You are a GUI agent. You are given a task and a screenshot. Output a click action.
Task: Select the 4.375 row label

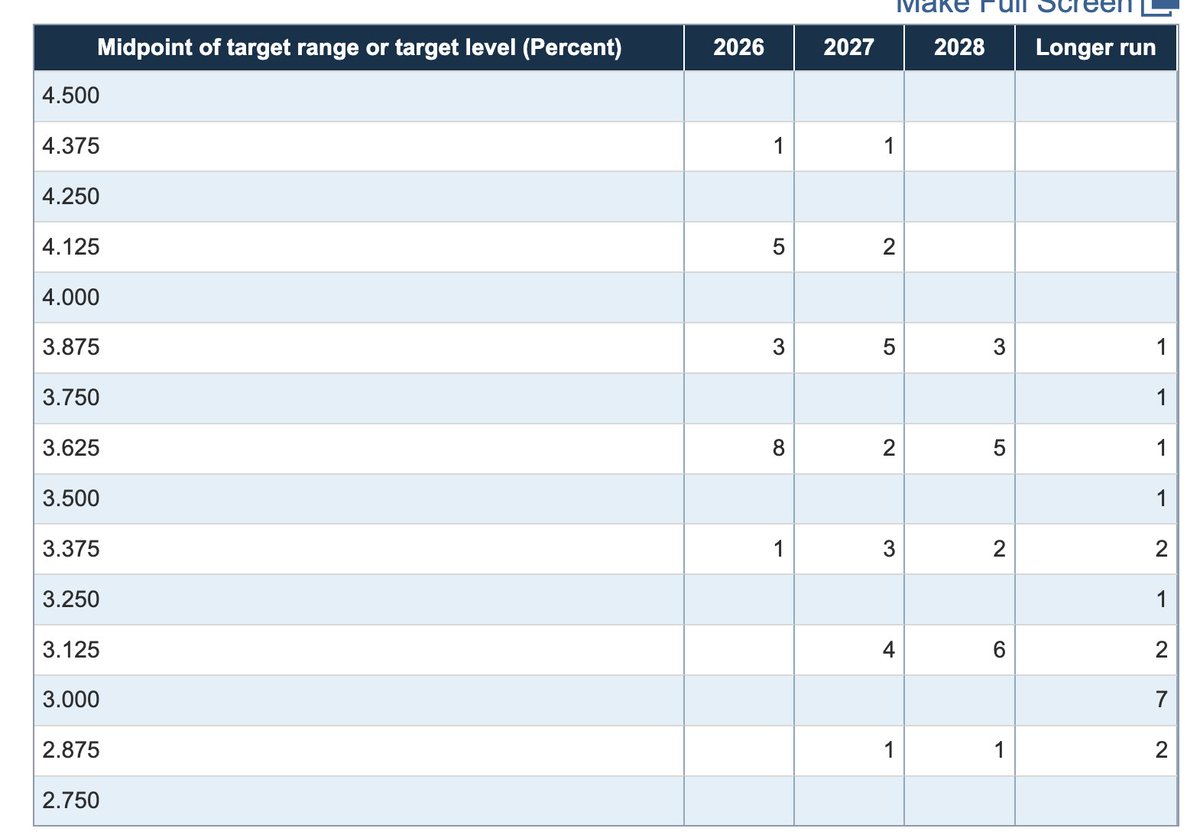(x=71, y=146)
